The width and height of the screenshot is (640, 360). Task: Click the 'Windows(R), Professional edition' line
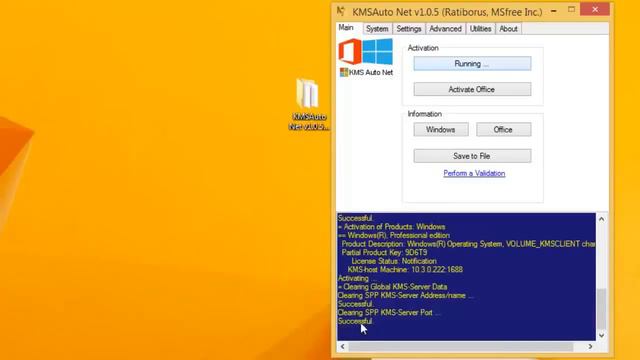394,236
